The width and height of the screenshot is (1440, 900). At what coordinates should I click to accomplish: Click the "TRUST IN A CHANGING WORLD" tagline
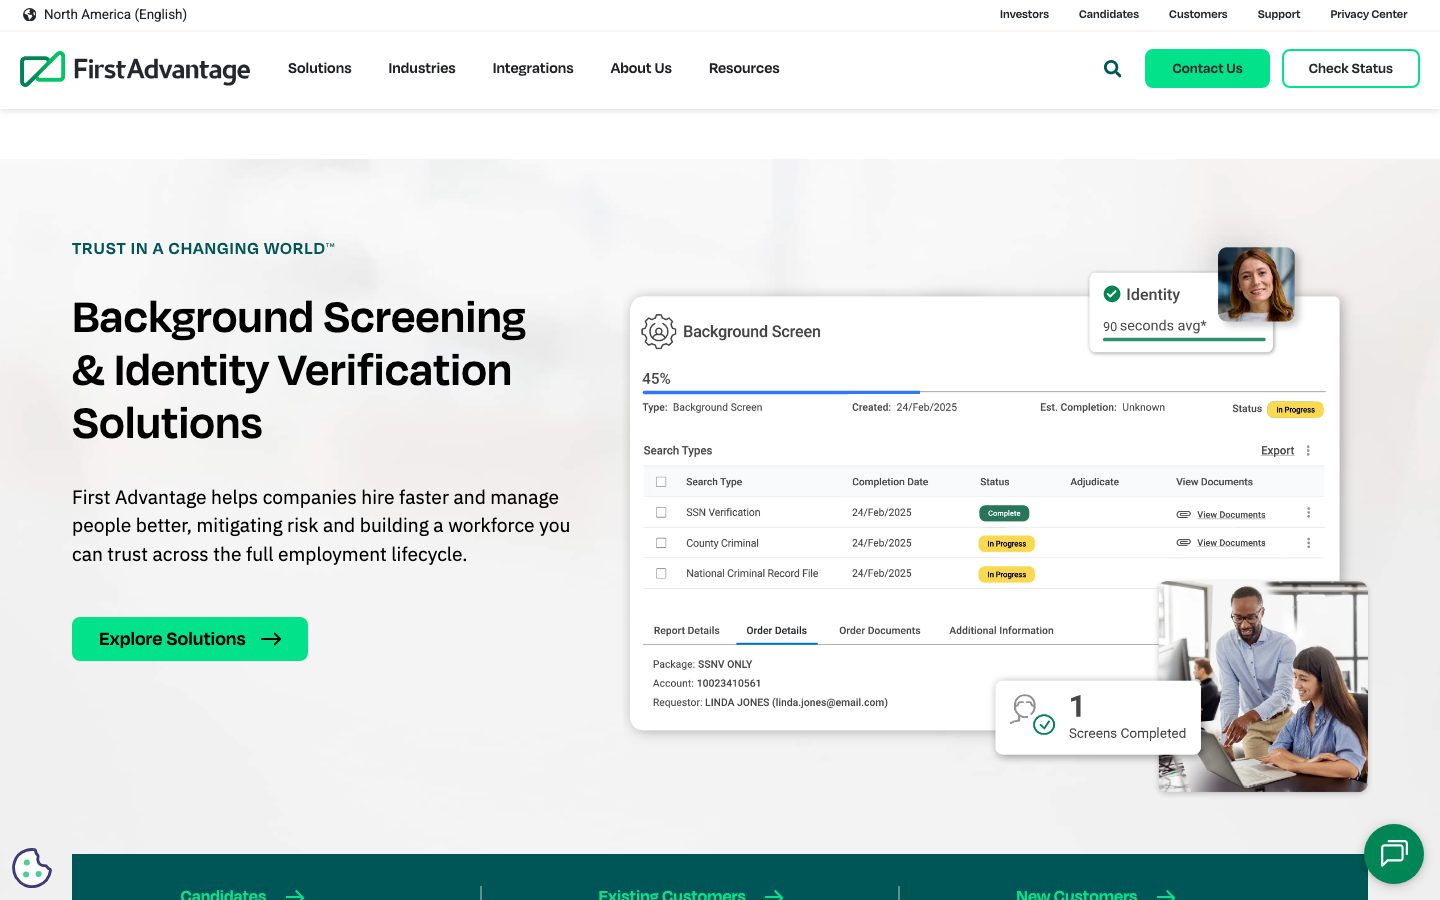(203, 249)
